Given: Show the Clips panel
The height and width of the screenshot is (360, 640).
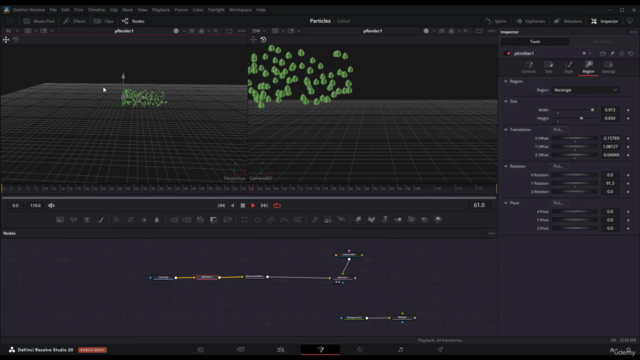Looking at the screenshot, I should coord(104,21).
